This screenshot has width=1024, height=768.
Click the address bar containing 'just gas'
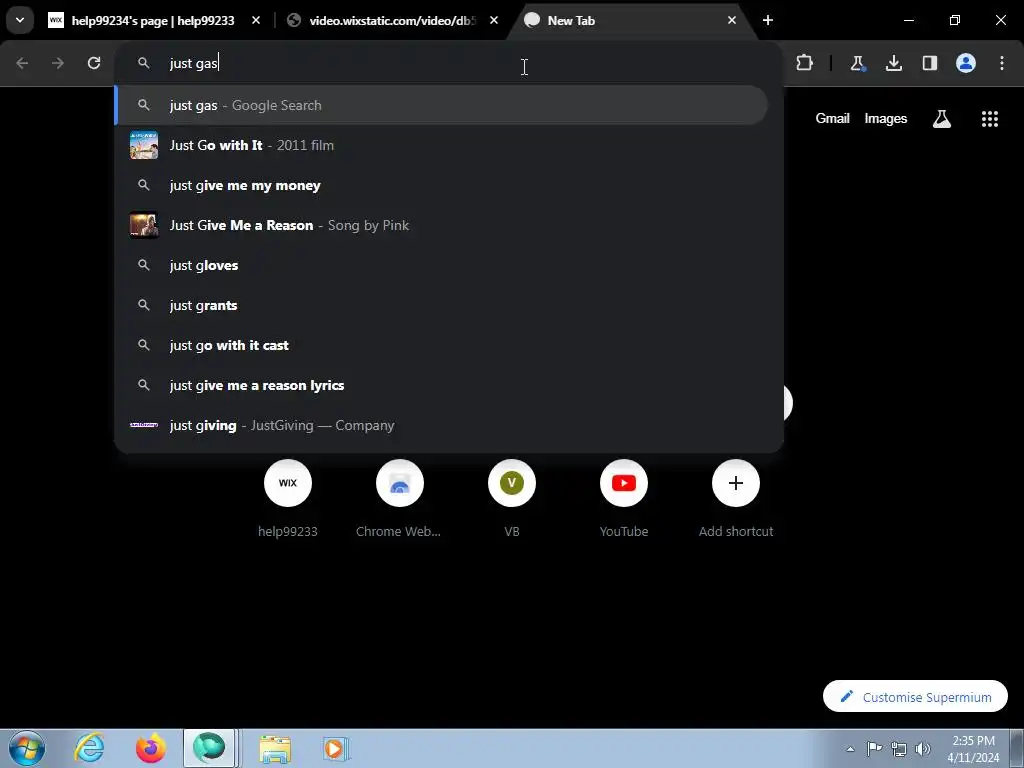[x=449, y=63]
